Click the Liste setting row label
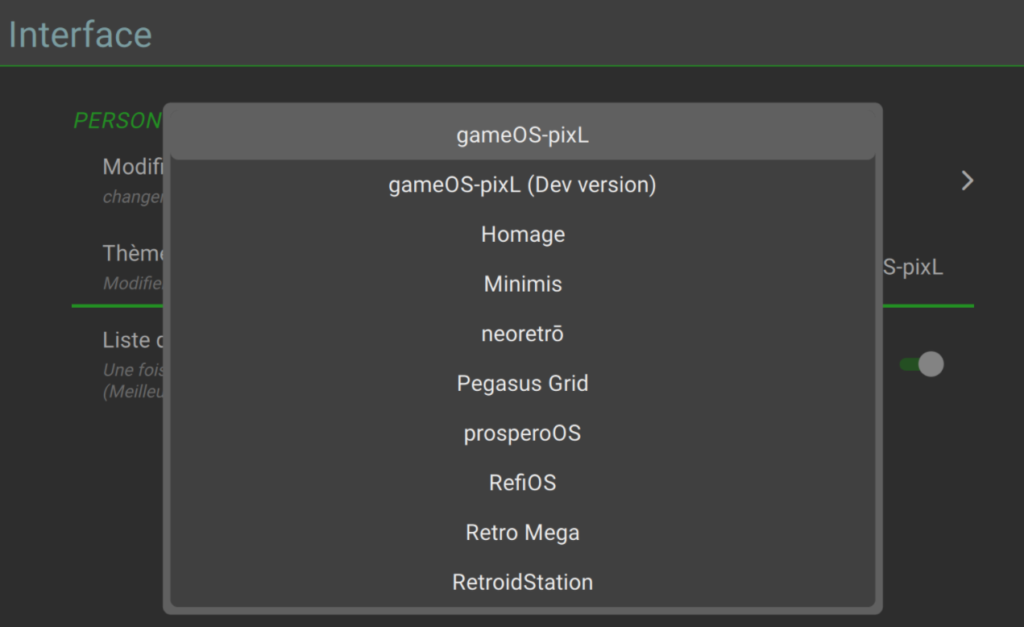 tap(133, 340)
